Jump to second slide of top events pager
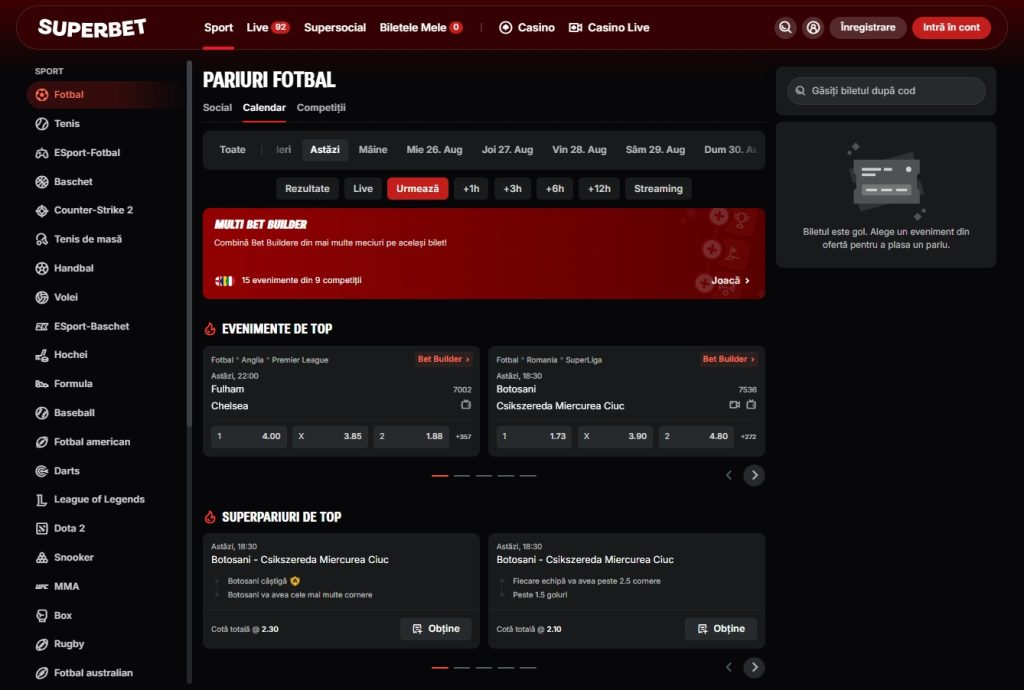 [462, 476]
